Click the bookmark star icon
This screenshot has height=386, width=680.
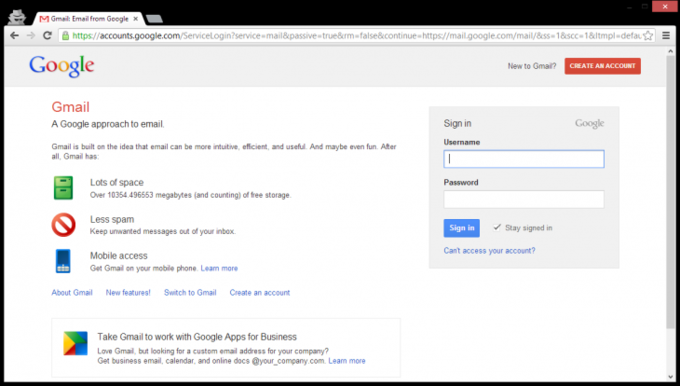click(647, 36)
